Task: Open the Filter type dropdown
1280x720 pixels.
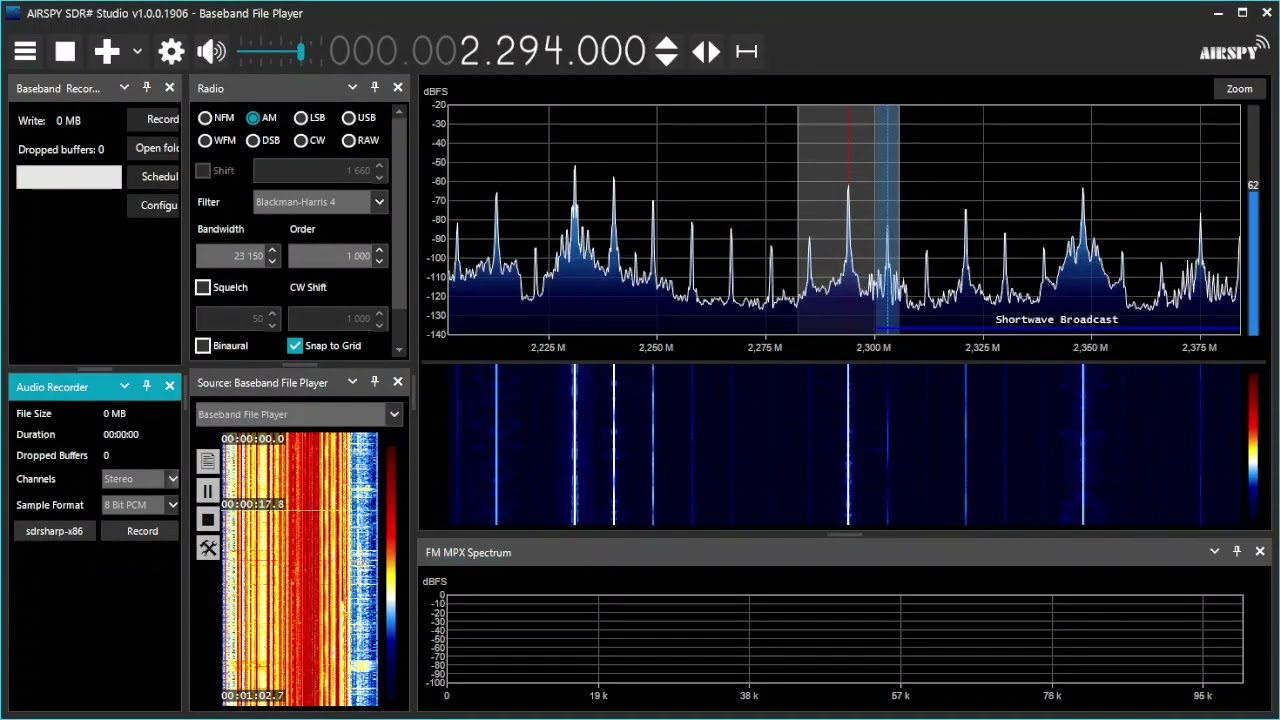Action: [320, 202]
